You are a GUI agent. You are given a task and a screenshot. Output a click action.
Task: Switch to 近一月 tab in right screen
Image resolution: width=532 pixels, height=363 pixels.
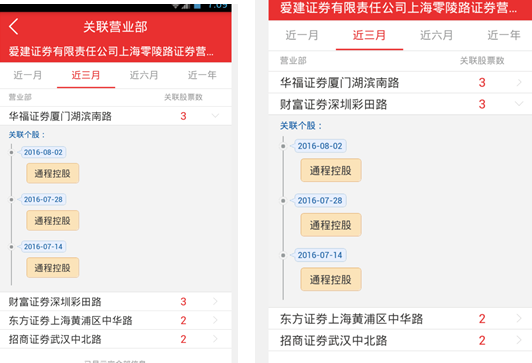[x=302, y=35]
